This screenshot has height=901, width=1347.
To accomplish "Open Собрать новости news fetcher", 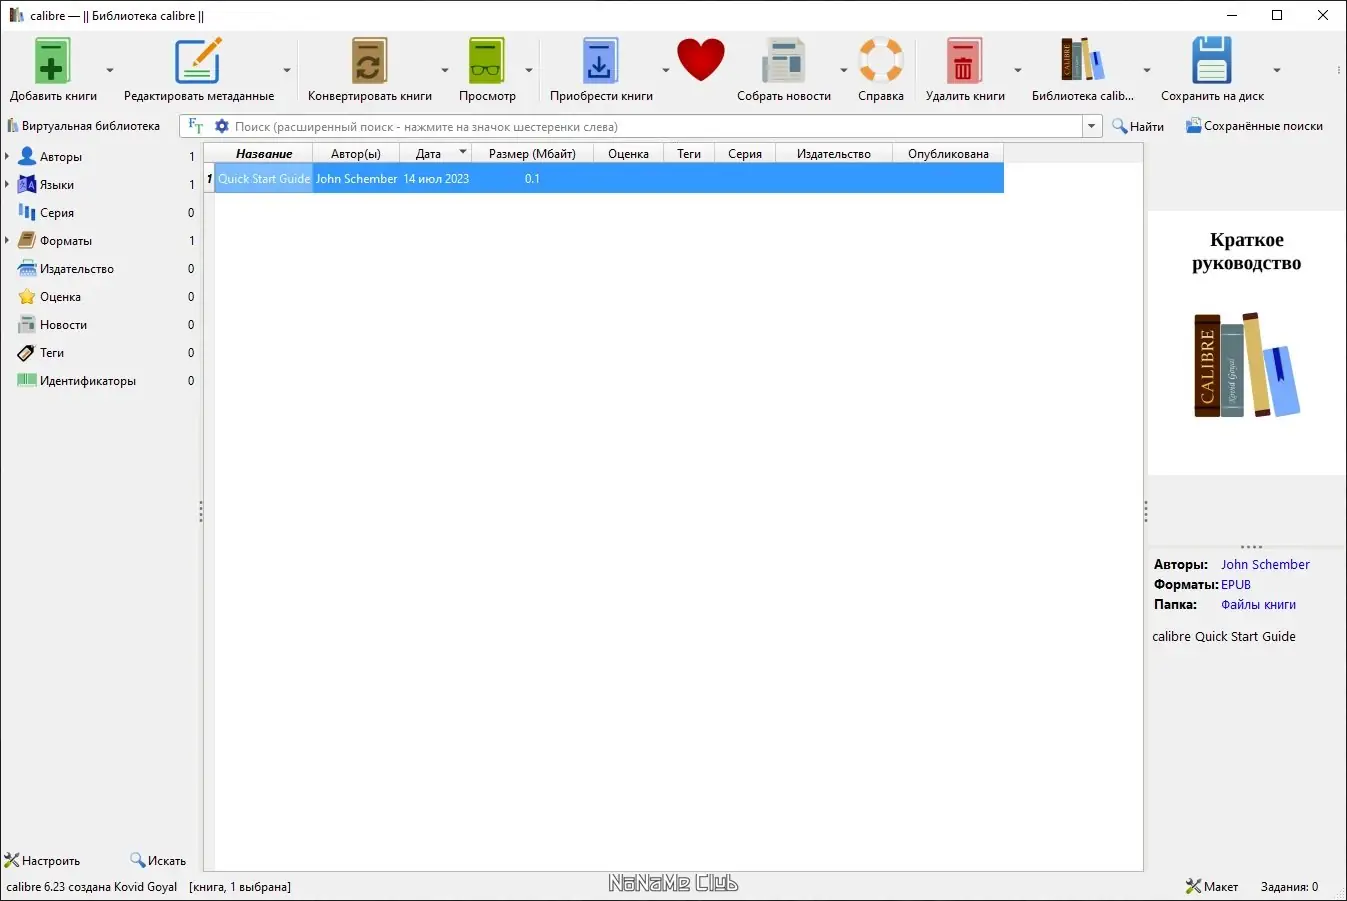I will (784, 61).
